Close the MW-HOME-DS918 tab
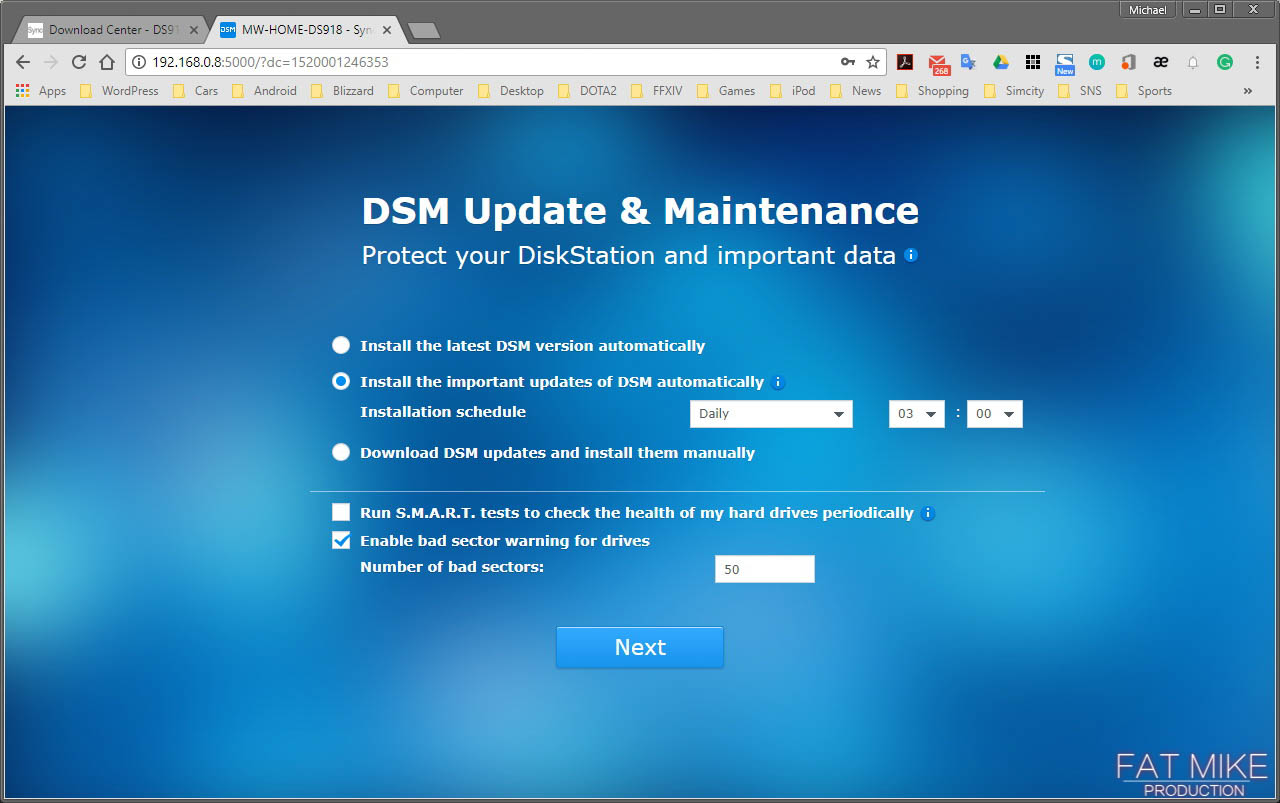The height and width of the screenshot is (803, 1280). 387,30
